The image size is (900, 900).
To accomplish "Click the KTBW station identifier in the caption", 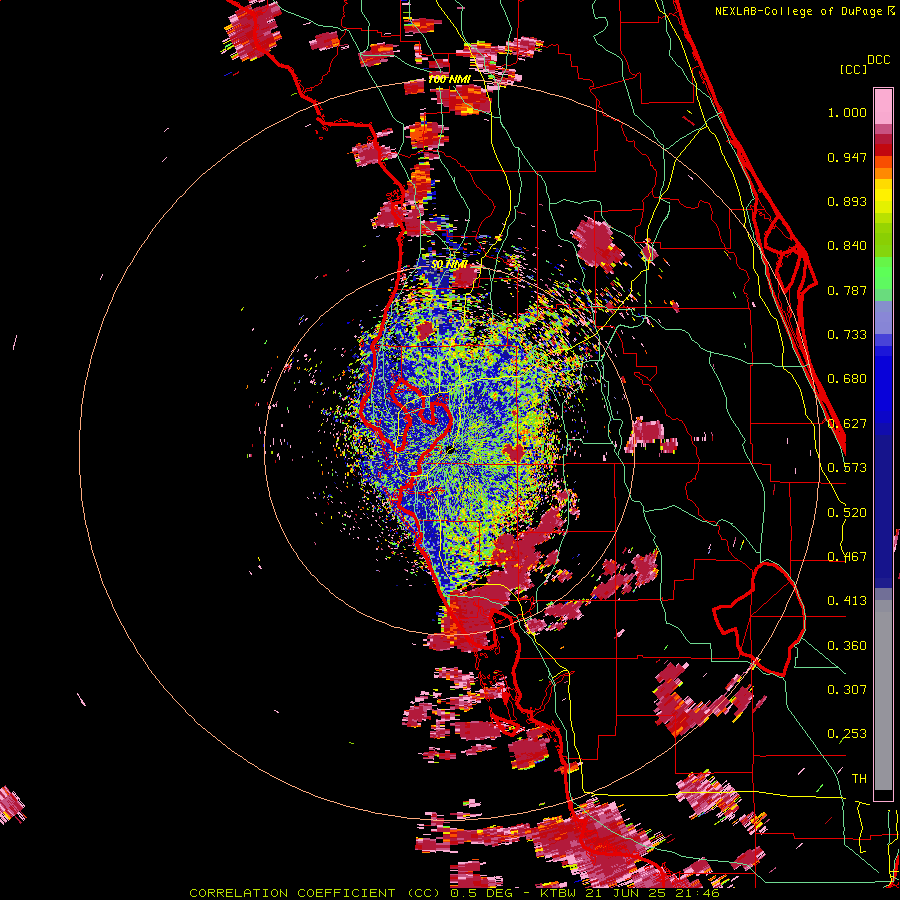I will pos(557,893).
